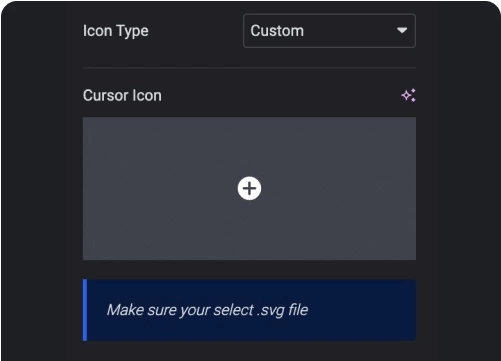Click the Icon Type label

coord(116,31)
